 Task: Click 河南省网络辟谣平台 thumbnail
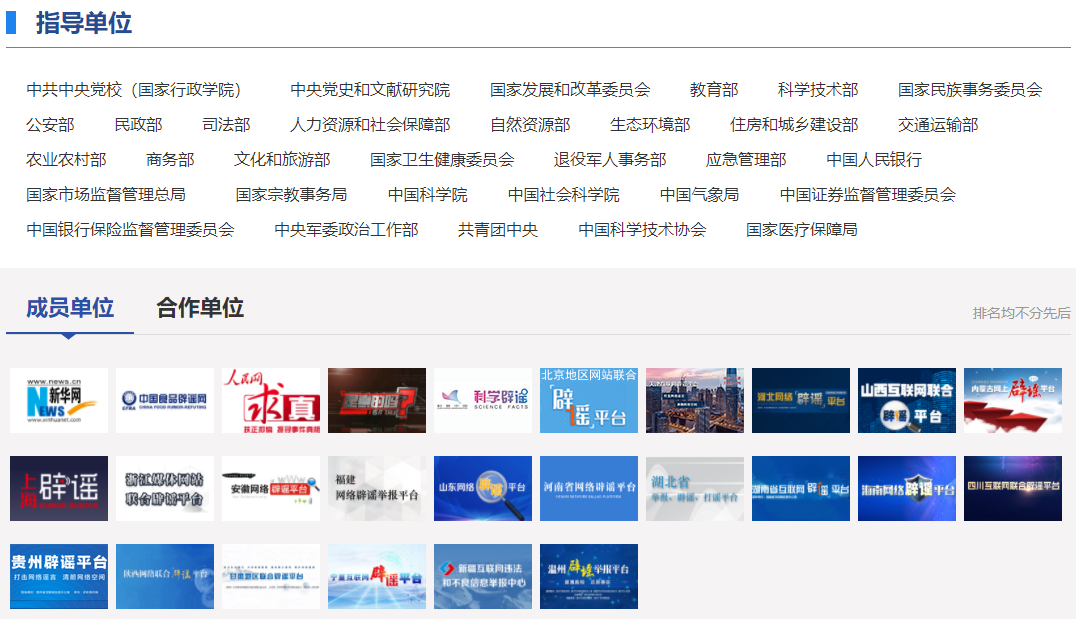pos(589,488)
